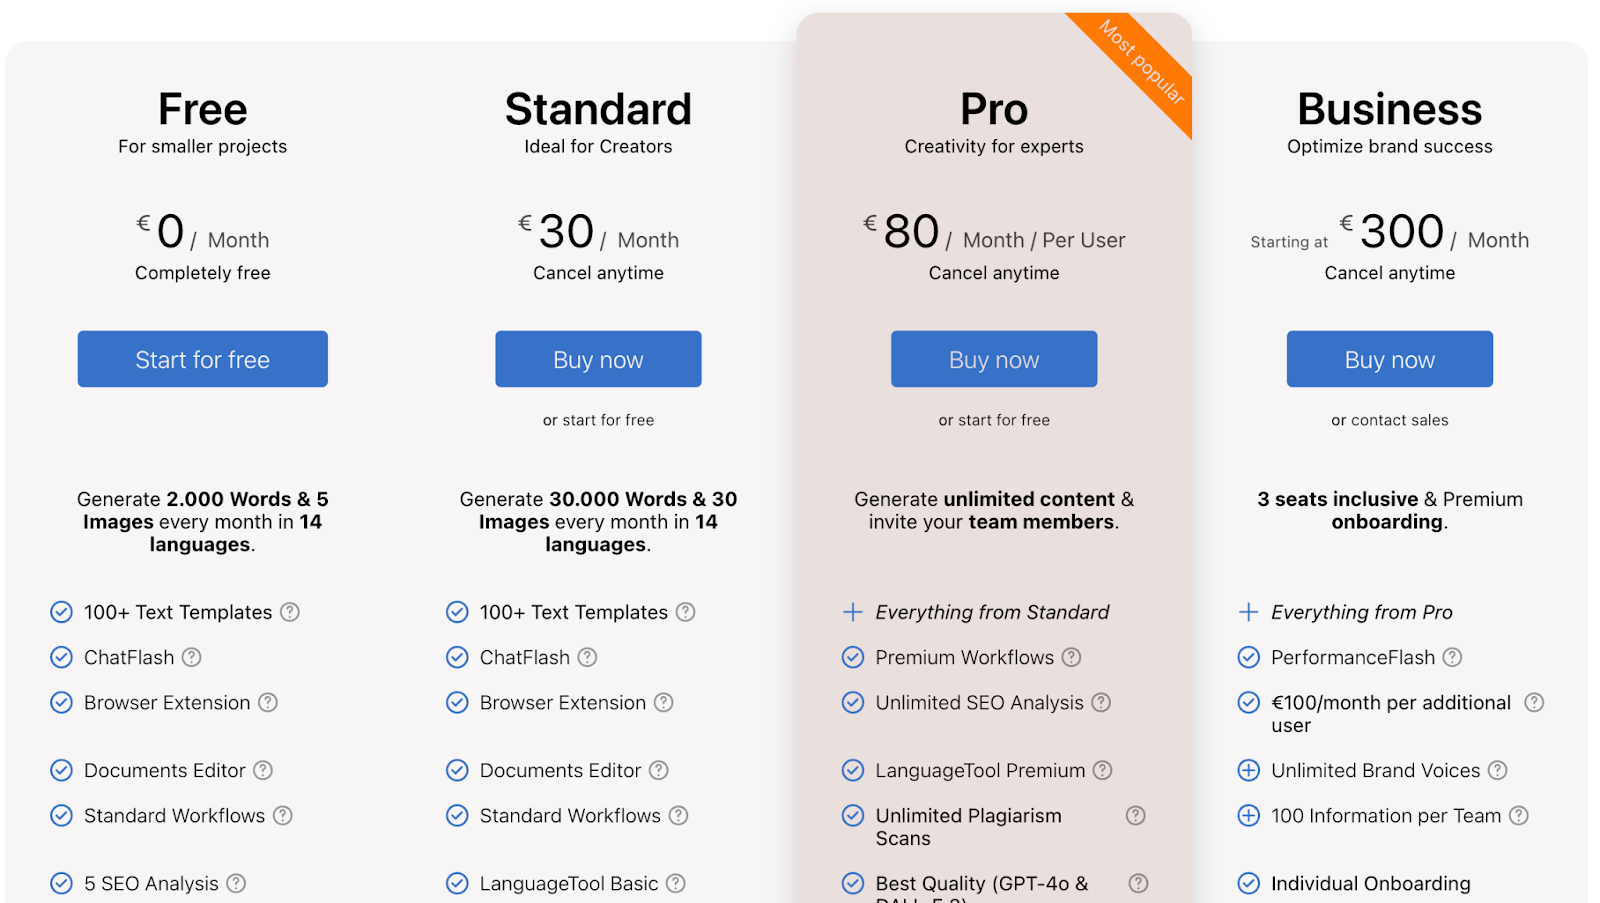Open info tooltip for Premium Workflows
Image resolution: width=1600 pixels, height=903 pixels.
1071,657
